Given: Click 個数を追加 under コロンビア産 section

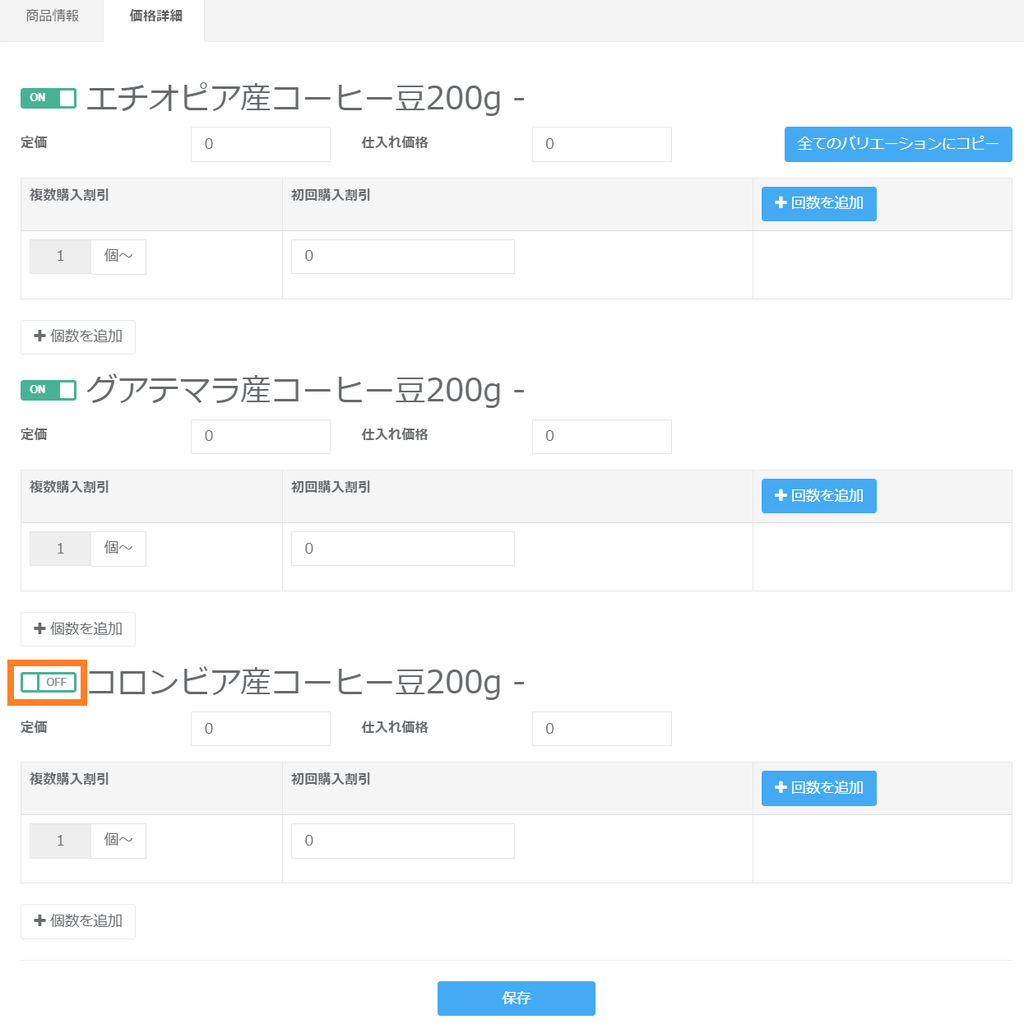Looking at the screenshot, I should pos(78,921).
